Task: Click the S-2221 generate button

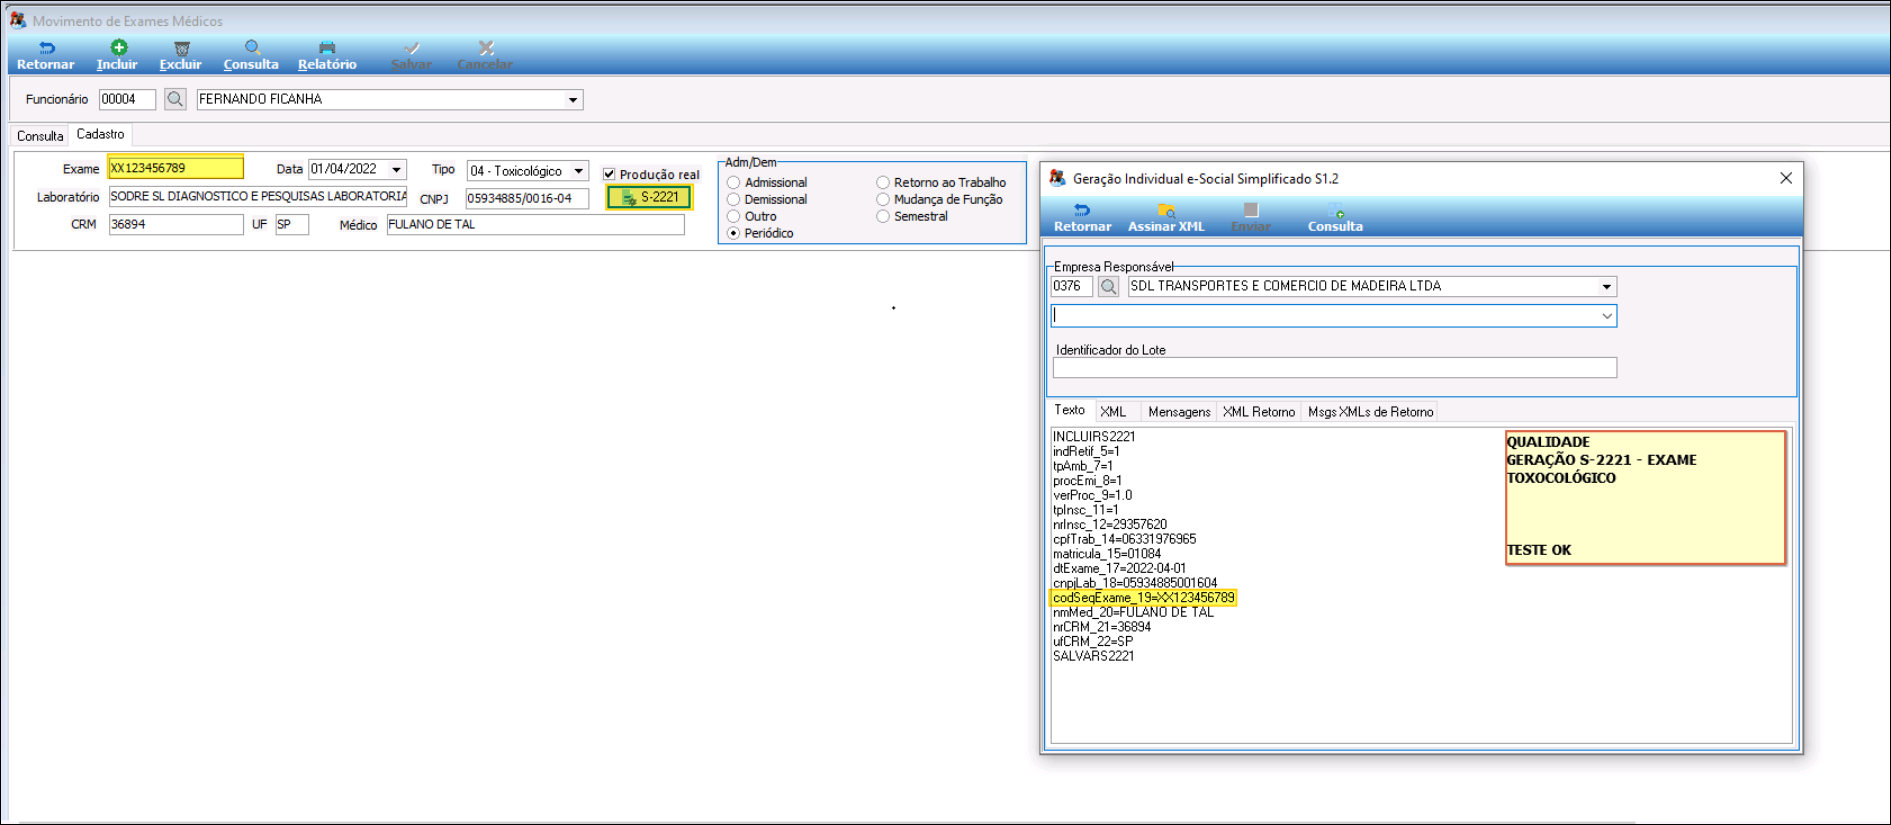Action: tap(649, 198)
